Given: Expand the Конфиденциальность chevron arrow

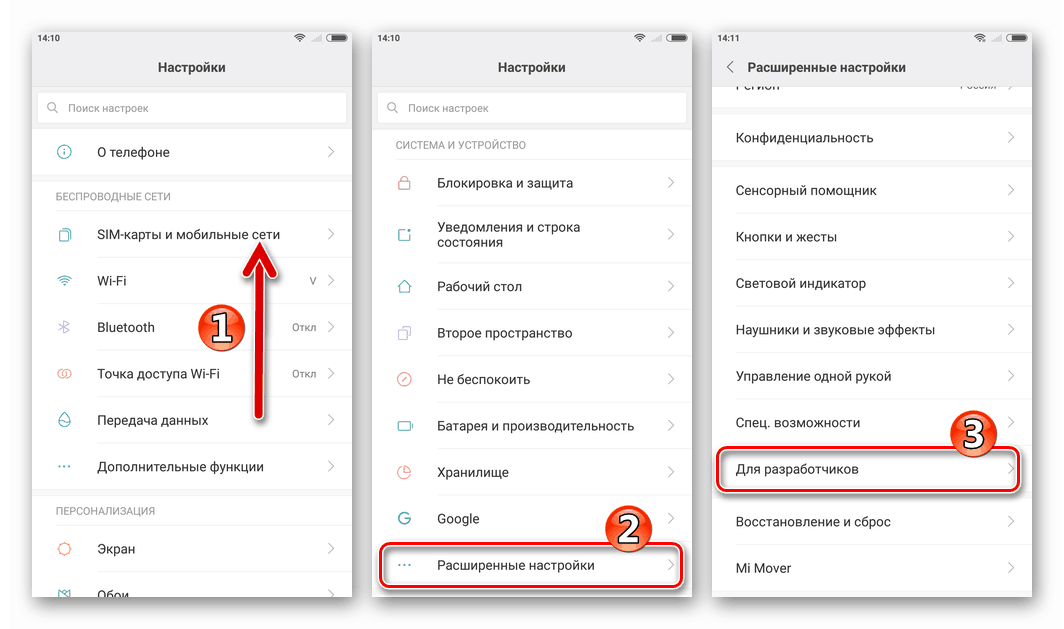Looking at the screenshot, I should 1010,138.
